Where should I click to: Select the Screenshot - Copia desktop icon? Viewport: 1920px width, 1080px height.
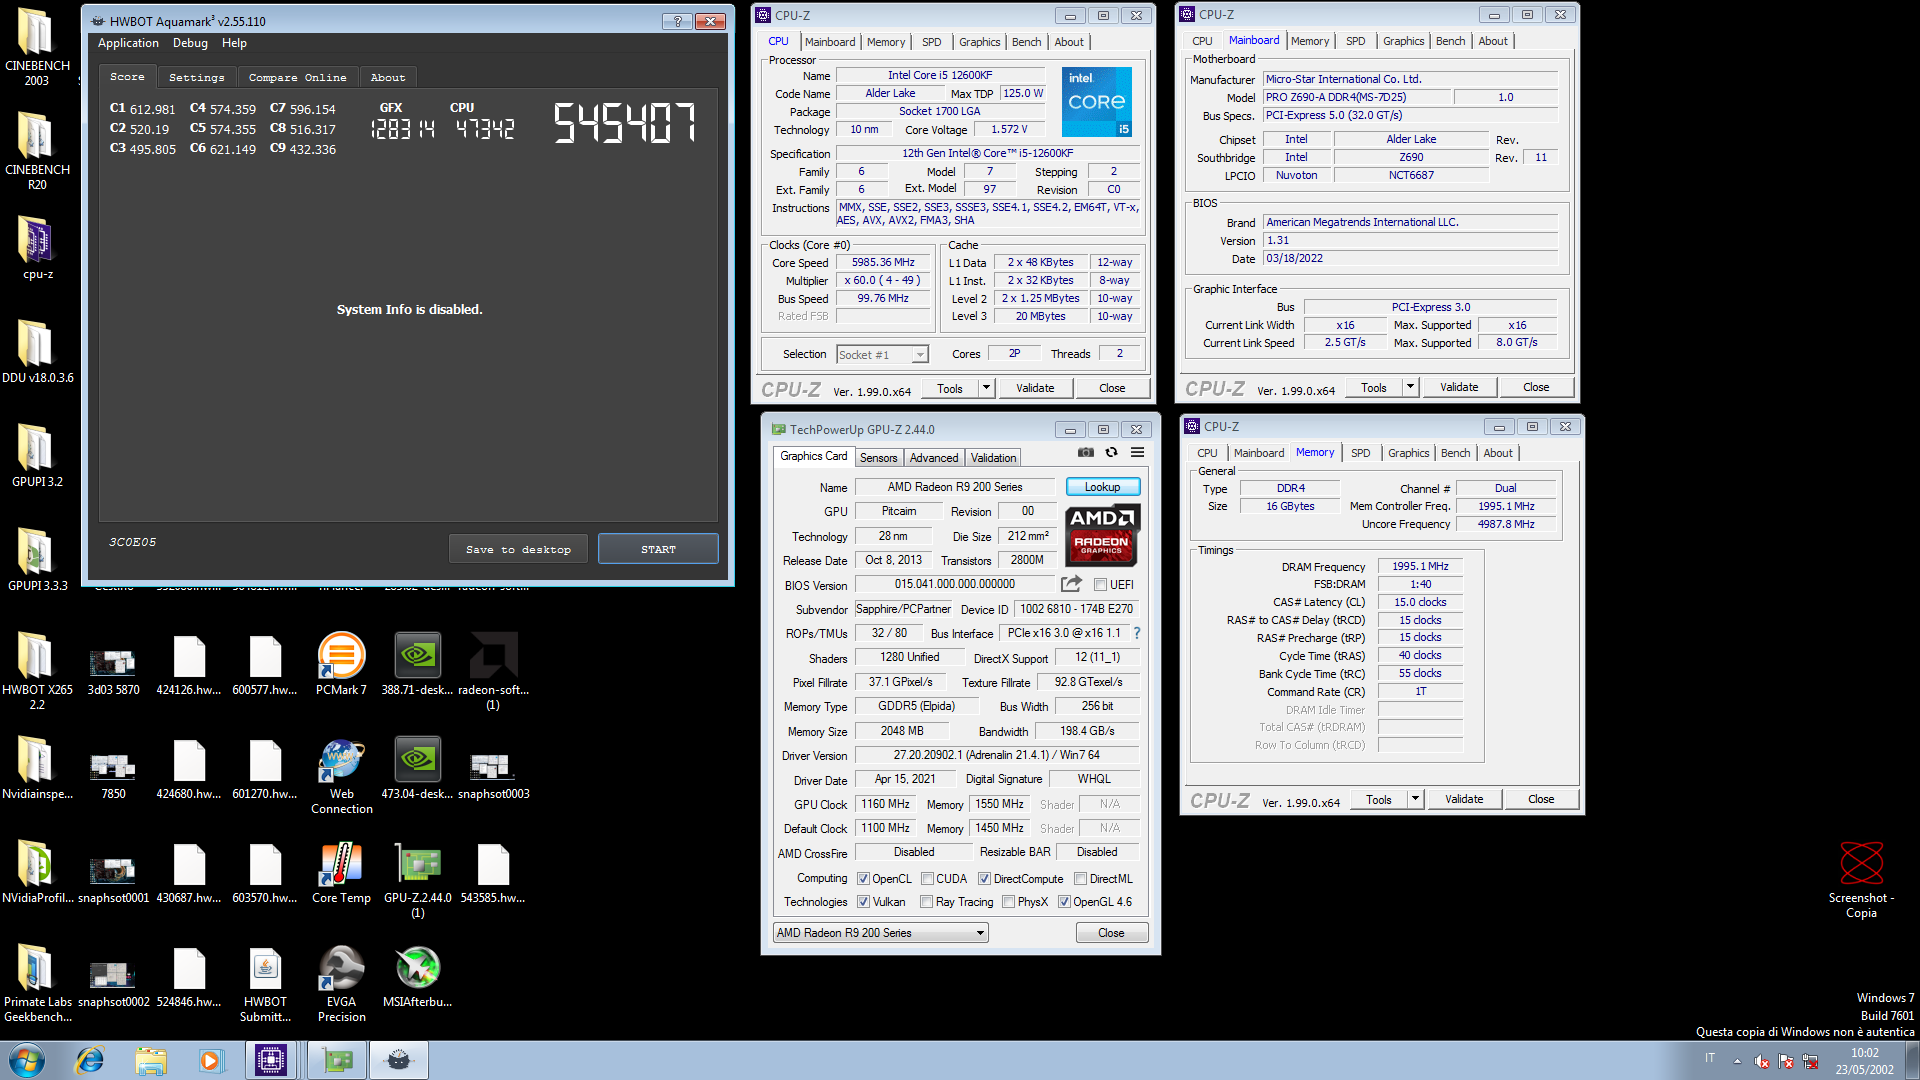pos(1861,880)
